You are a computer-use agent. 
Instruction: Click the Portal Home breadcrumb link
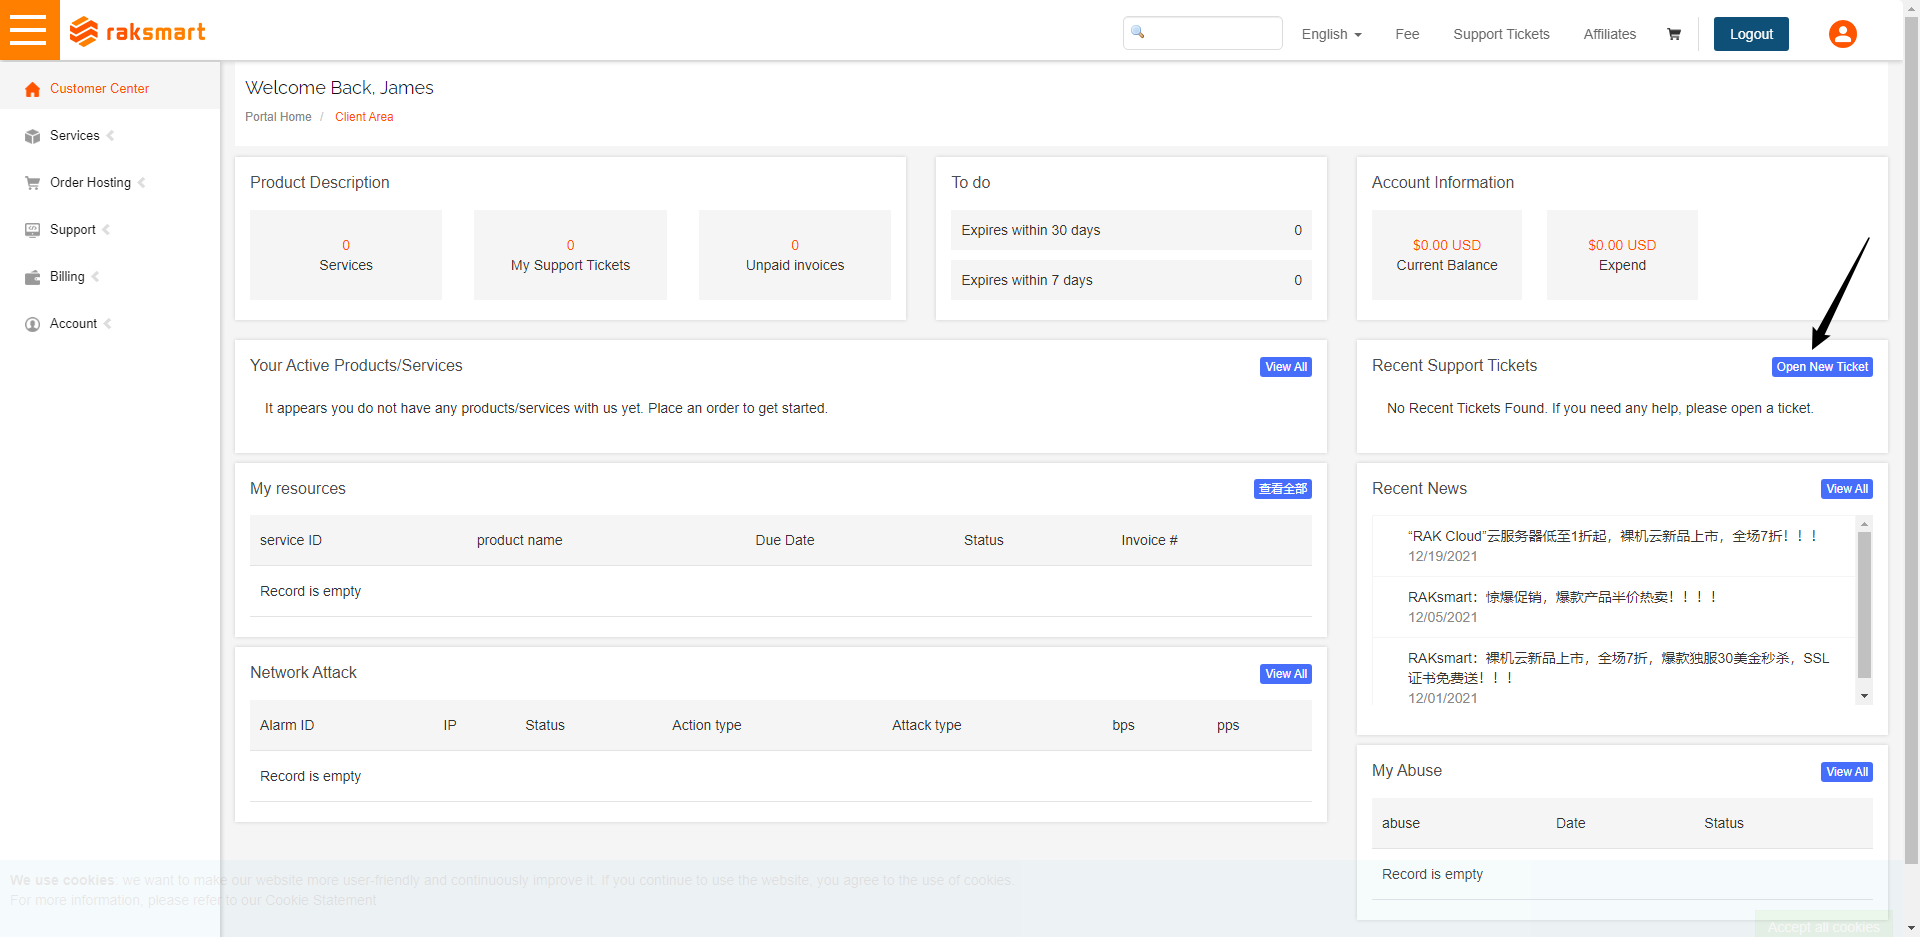click(x=278, y=117)
